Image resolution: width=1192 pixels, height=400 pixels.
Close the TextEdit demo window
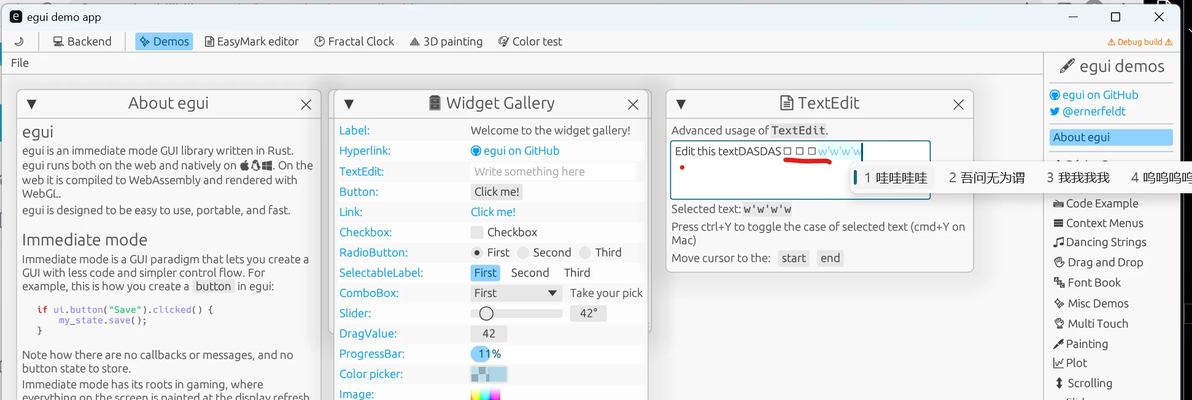click(957, 104)
